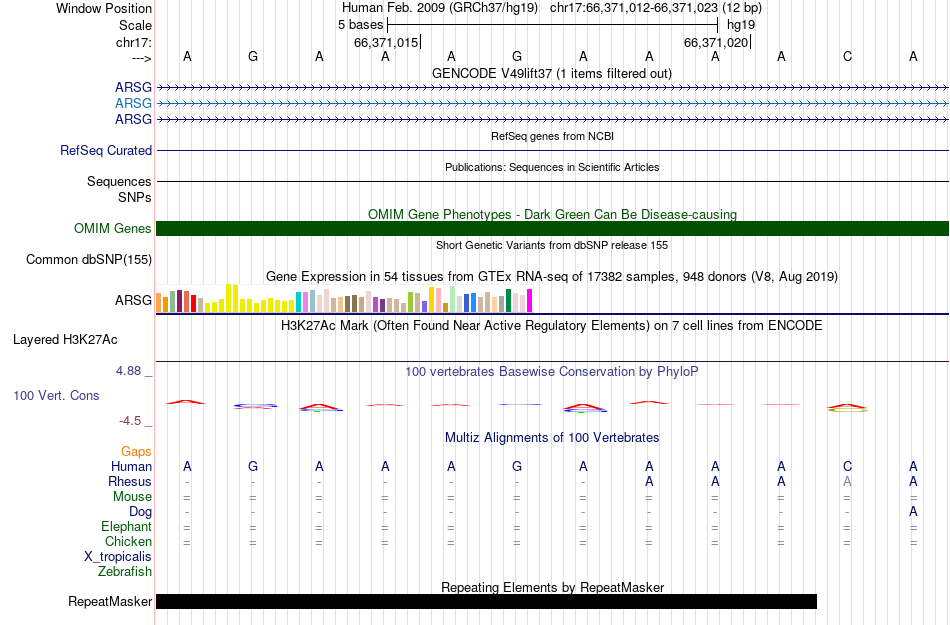Image resolution: width=950 pixels, height=625 pixels.
Task: Click the Scale label
Action: [135, 25]
